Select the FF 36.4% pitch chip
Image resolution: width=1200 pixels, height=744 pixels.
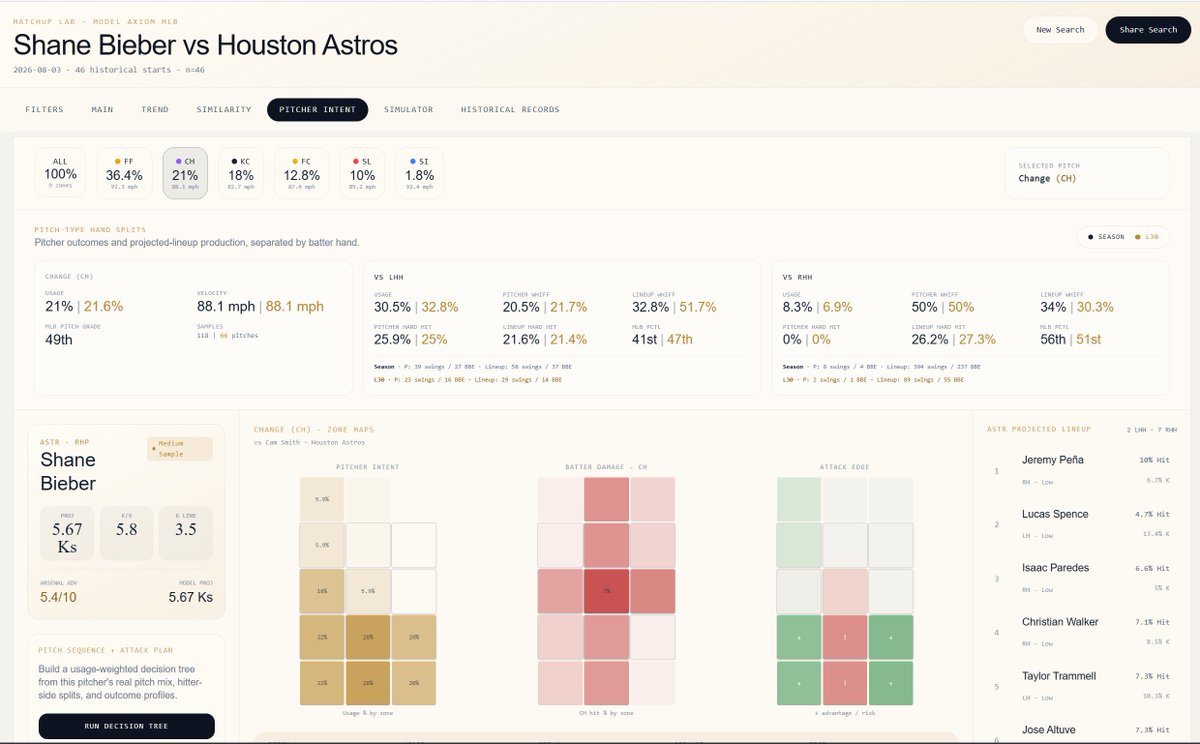coord(124,173)
